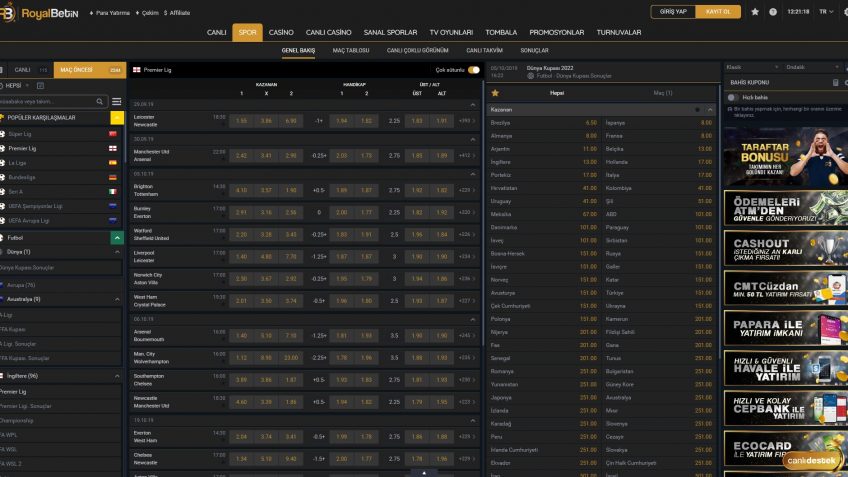Click the bet slip calculator icon

[x=835, y=82]
